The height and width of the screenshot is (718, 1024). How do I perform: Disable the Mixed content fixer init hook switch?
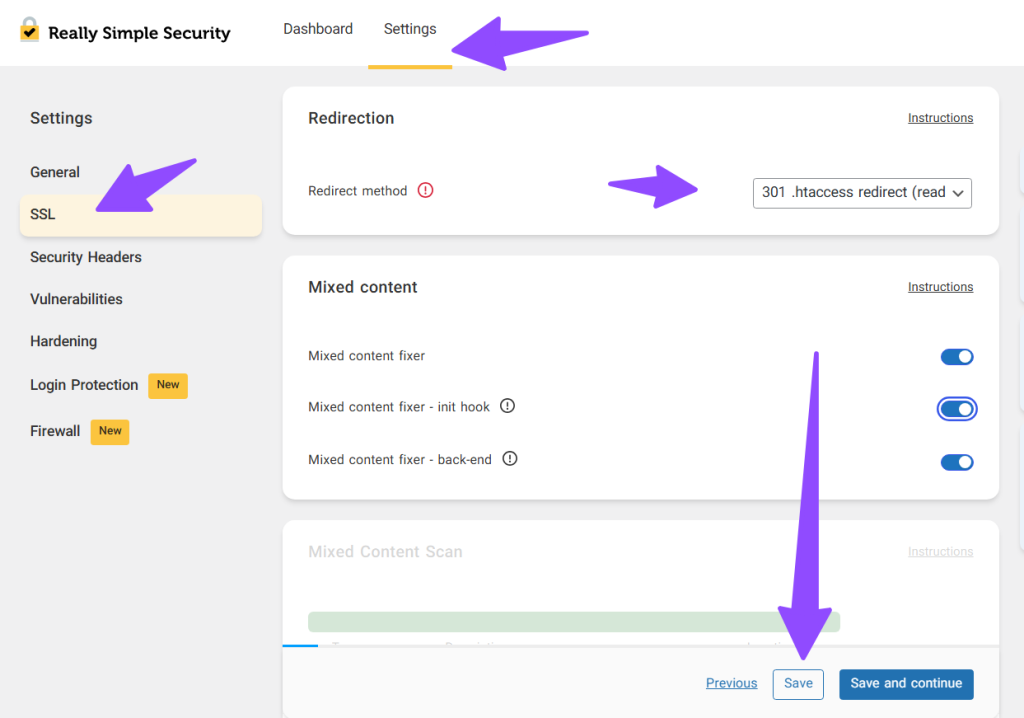click(x=957, y=409)
